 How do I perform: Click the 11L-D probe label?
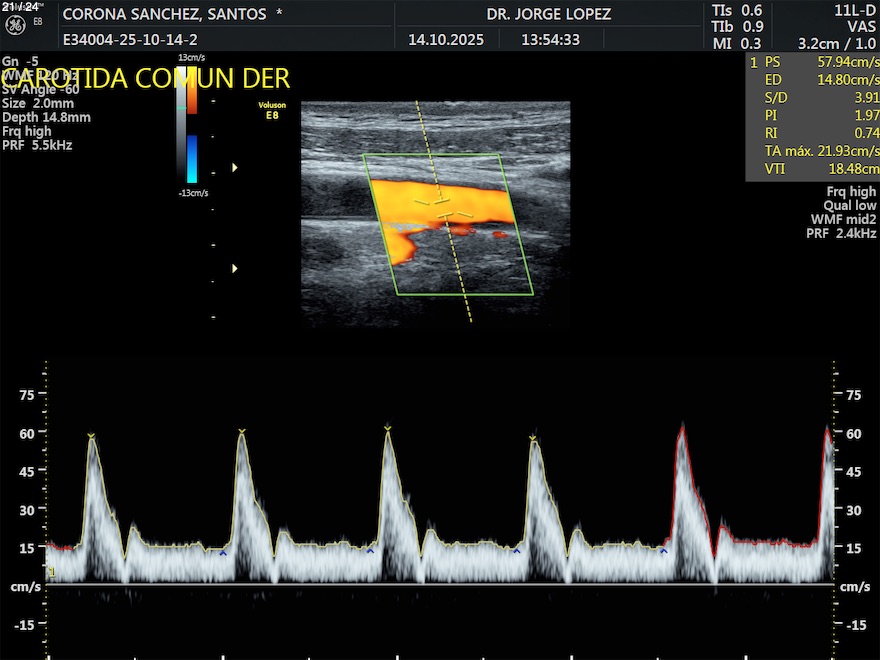[855, 10]
